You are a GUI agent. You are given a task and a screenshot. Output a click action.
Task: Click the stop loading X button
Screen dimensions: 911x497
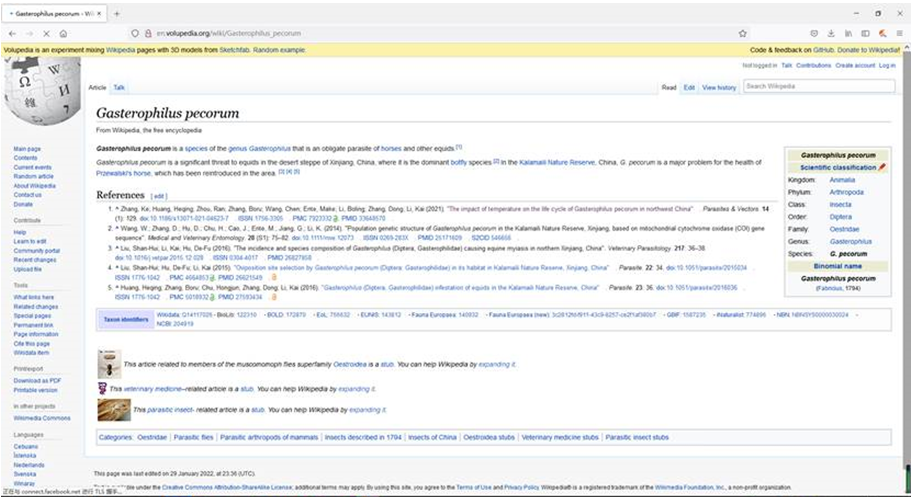[45, 33]
